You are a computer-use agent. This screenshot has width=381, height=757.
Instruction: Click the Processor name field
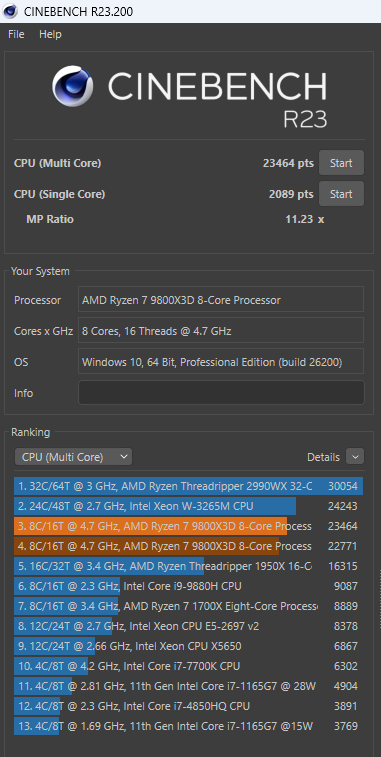click(x=221, y=300)
